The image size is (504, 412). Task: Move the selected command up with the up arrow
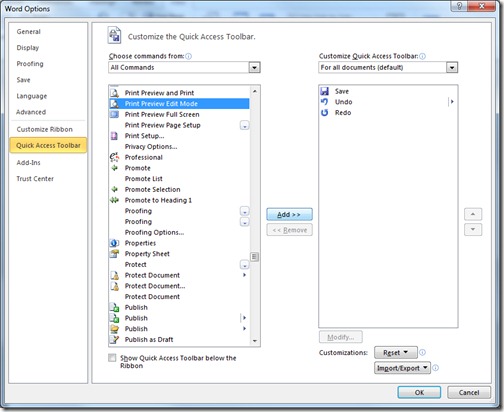[x=473, y=214]
